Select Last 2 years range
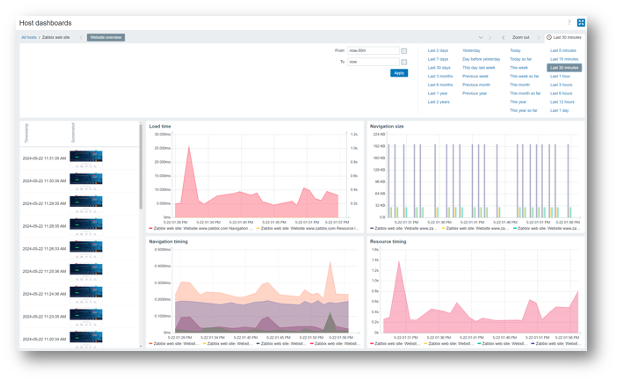 439,102
